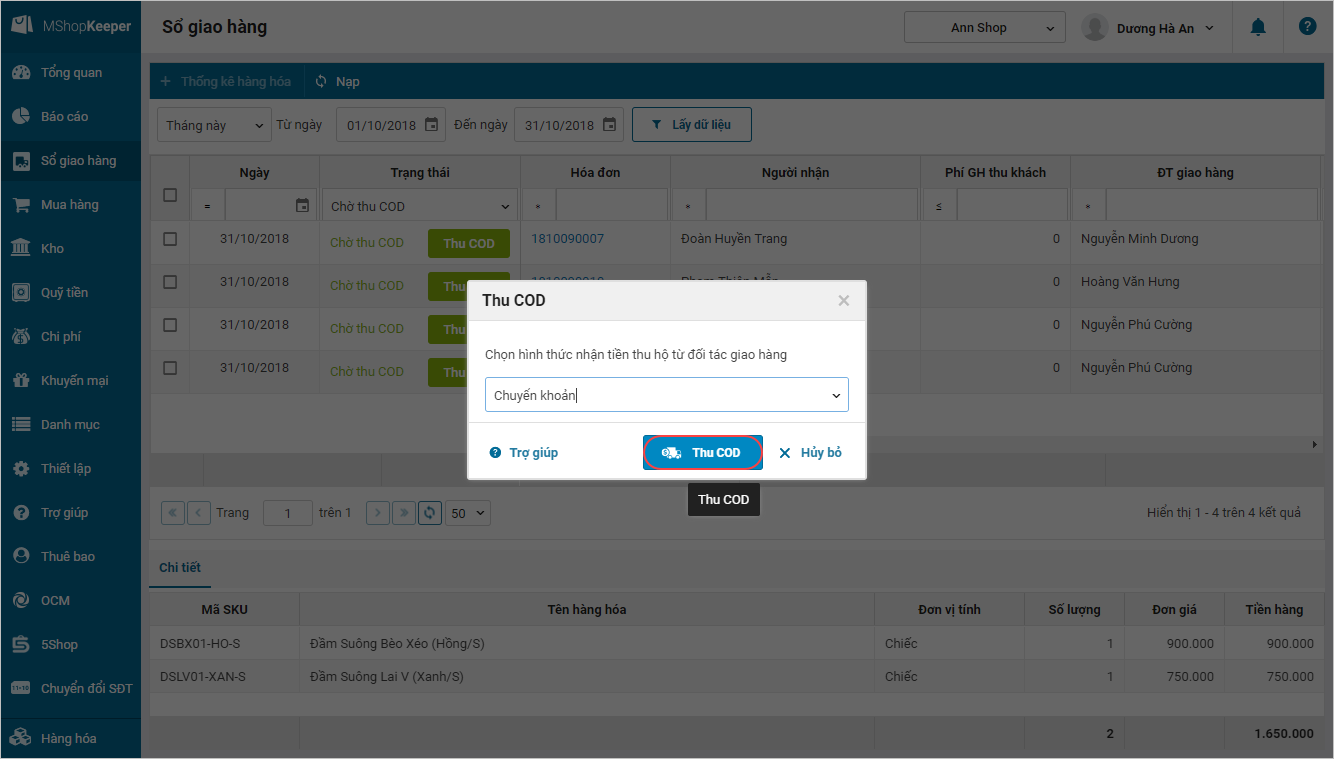Open Báo cáo pie chart icon
This screenshot has width=1334, height=759.
[20, 117]
